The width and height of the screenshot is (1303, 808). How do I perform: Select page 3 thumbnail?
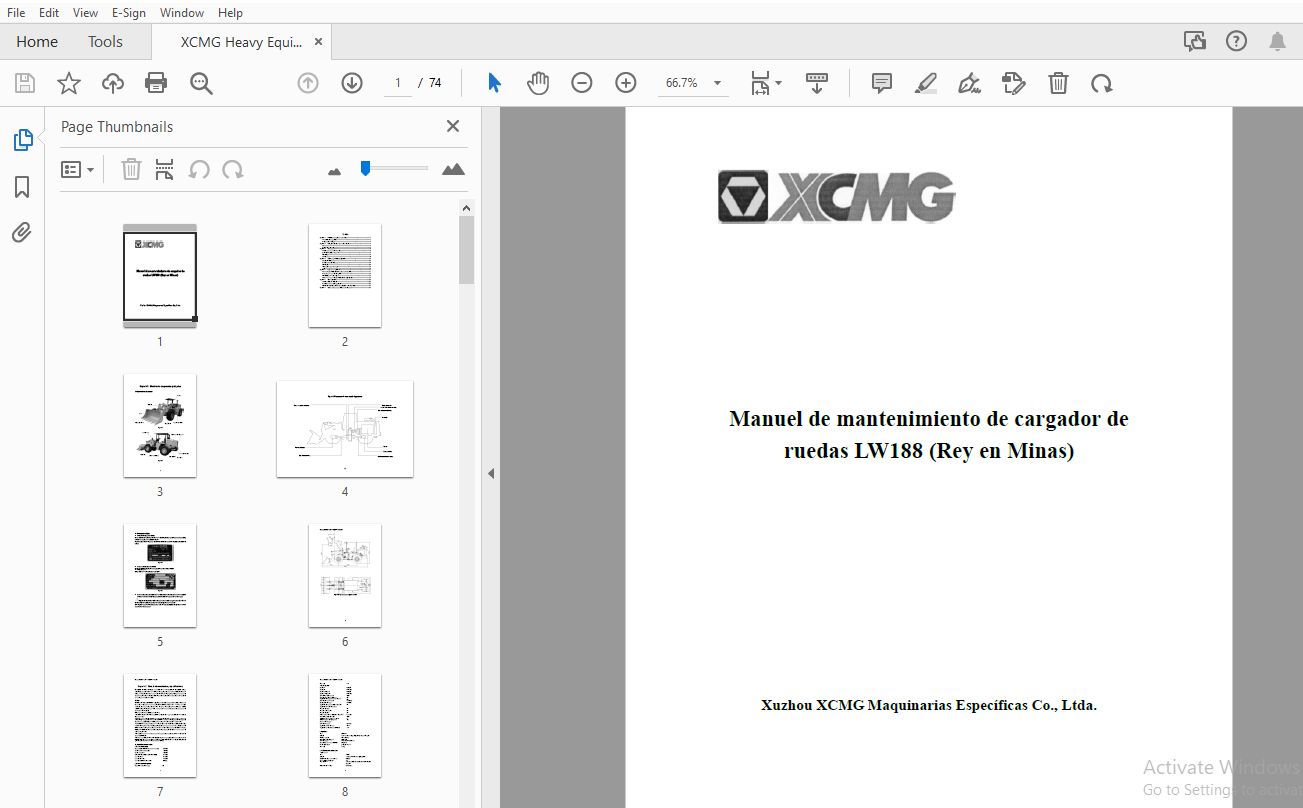pos(160,426)
